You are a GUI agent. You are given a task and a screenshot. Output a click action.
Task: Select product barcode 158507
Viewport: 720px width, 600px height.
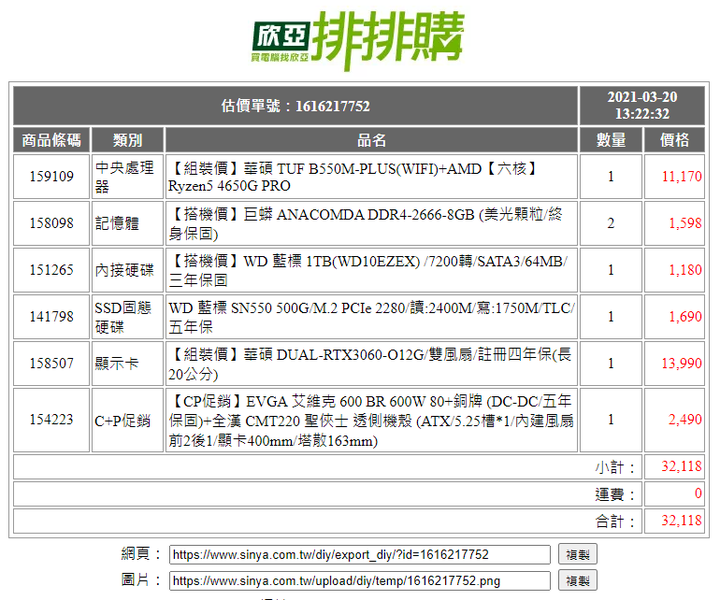[x=51, y=364]
